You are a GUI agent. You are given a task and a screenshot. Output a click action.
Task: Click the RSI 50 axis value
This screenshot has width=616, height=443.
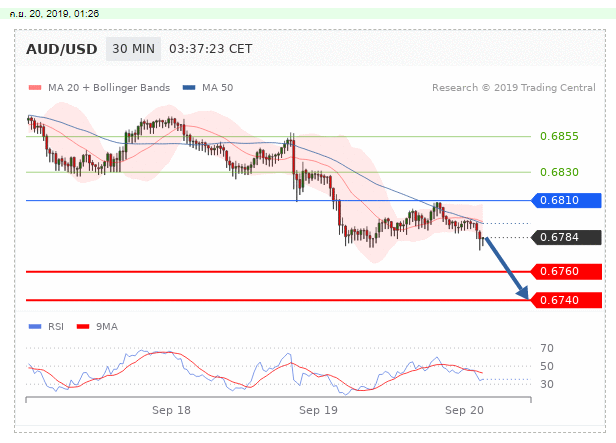tap(547, 366)
